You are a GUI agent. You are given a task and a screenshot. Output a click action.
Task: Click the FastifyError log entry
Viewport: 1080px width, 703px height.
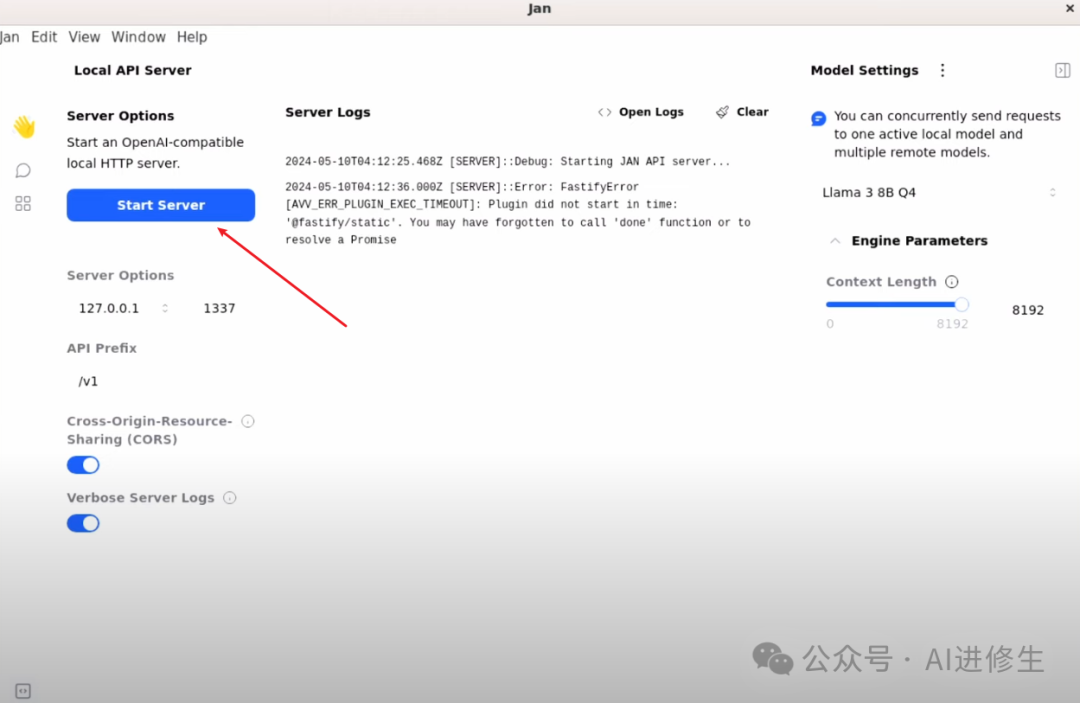click(518, 213)
